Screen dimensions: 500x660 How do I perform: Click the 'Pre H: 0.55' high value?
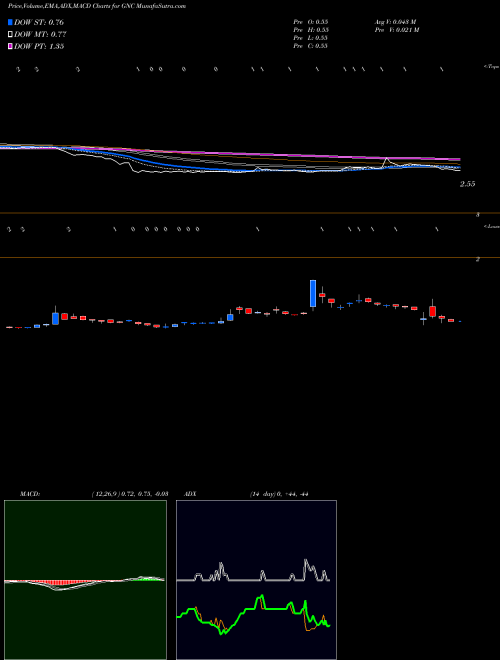(x=311, y=30)
